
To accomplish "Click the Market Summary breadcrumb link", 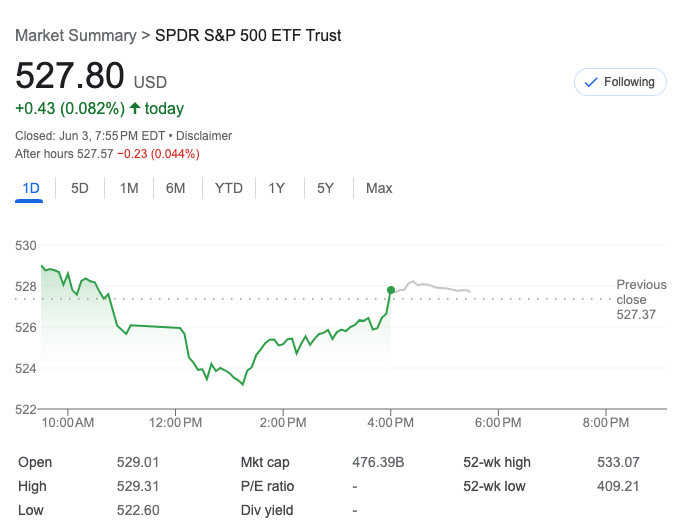I will coord(75,35).
